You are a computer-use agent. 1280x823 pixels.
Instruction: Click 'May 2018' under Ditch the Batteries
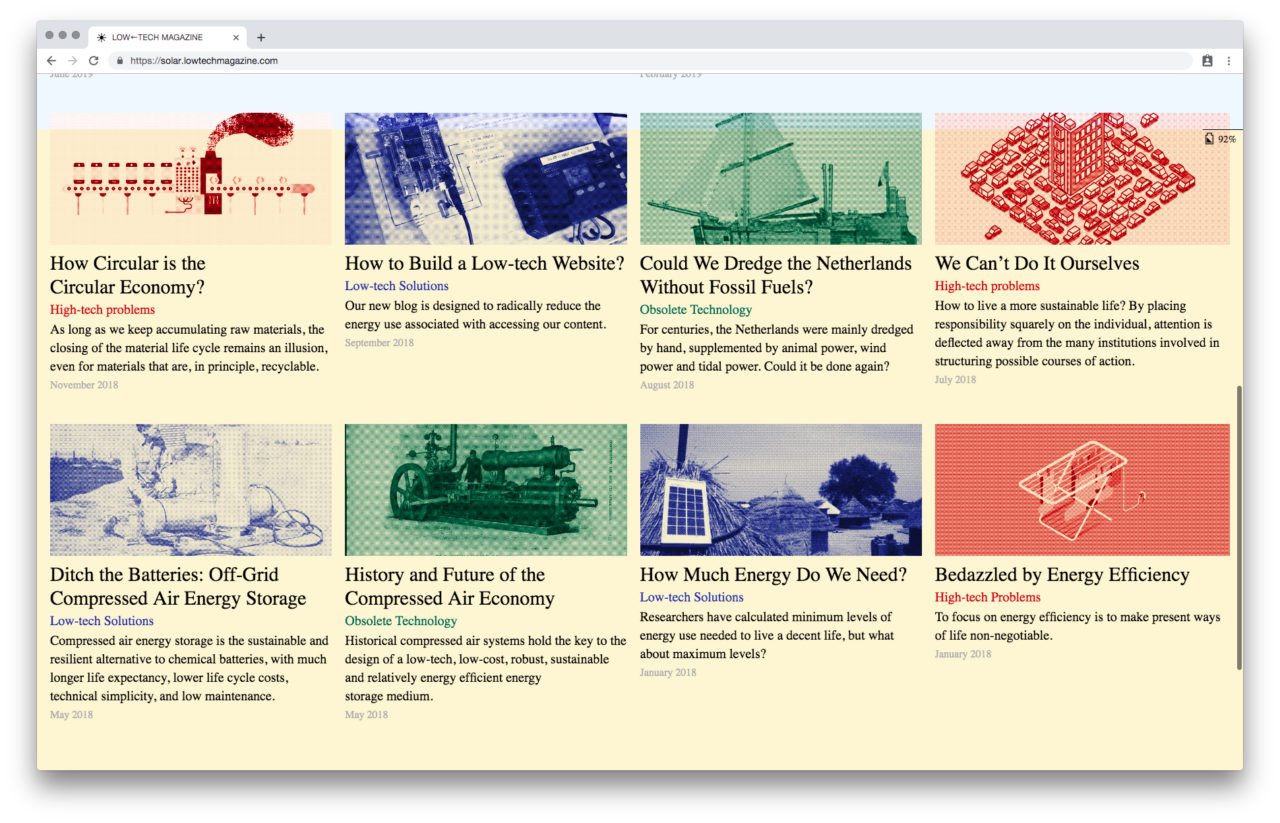[x=71, y=714]
